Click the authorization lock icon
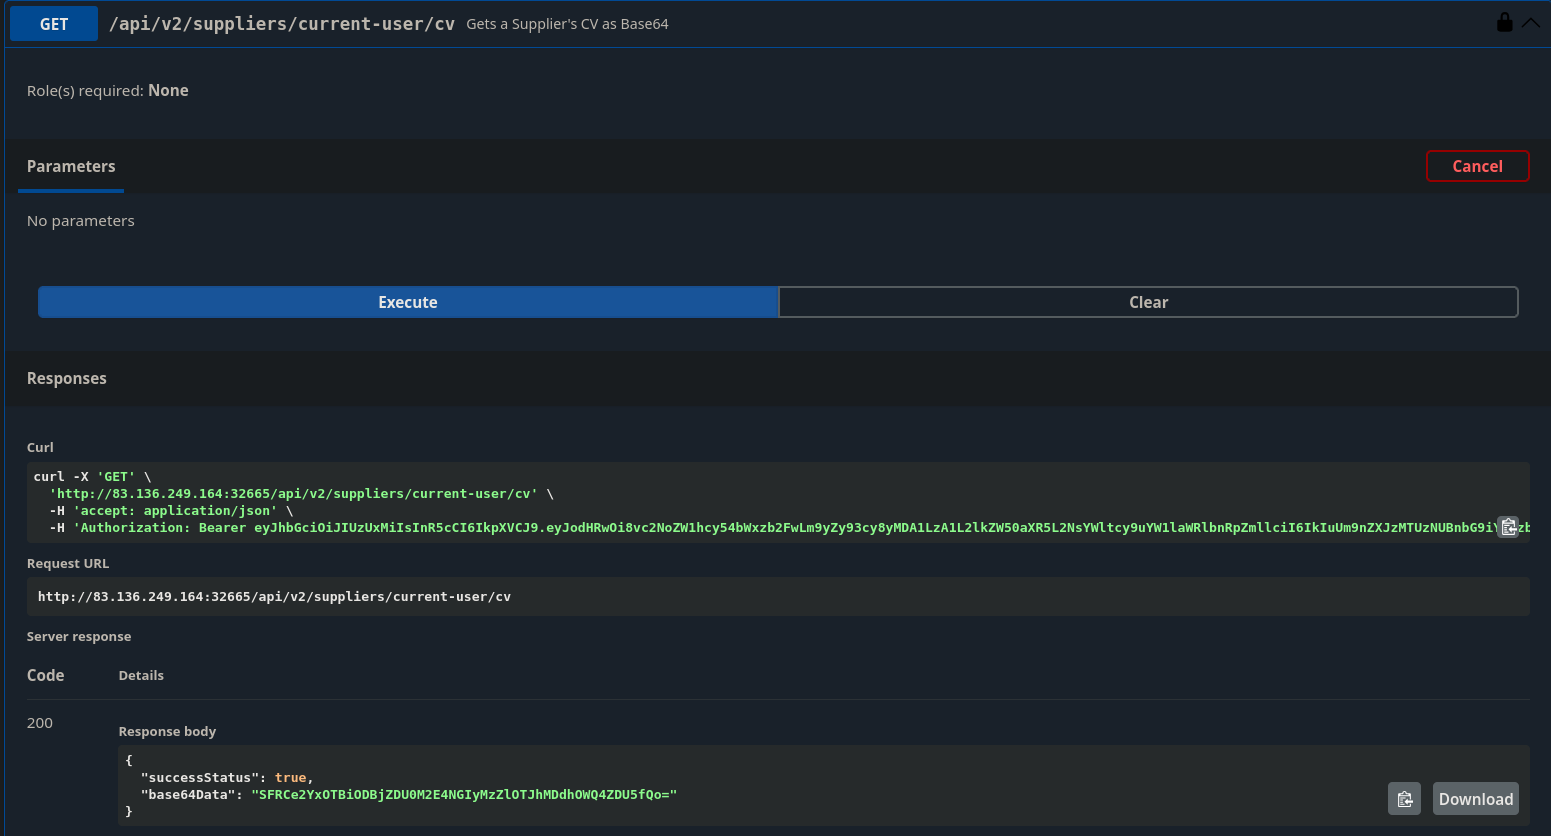This screenshot has width=1551, height=836. (x=1504, y=22)
